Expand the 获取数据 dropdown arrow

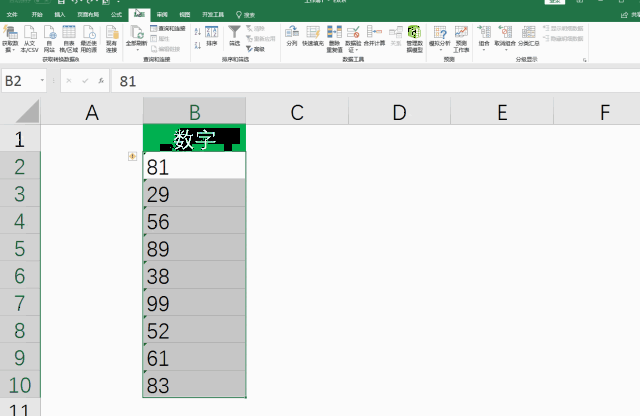click(x=13, y=50)
